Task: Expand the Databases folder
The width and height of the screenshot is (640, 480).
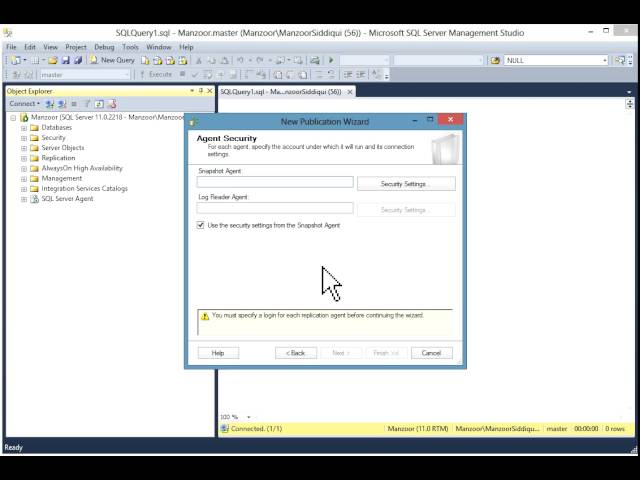Action: [24, 128]
